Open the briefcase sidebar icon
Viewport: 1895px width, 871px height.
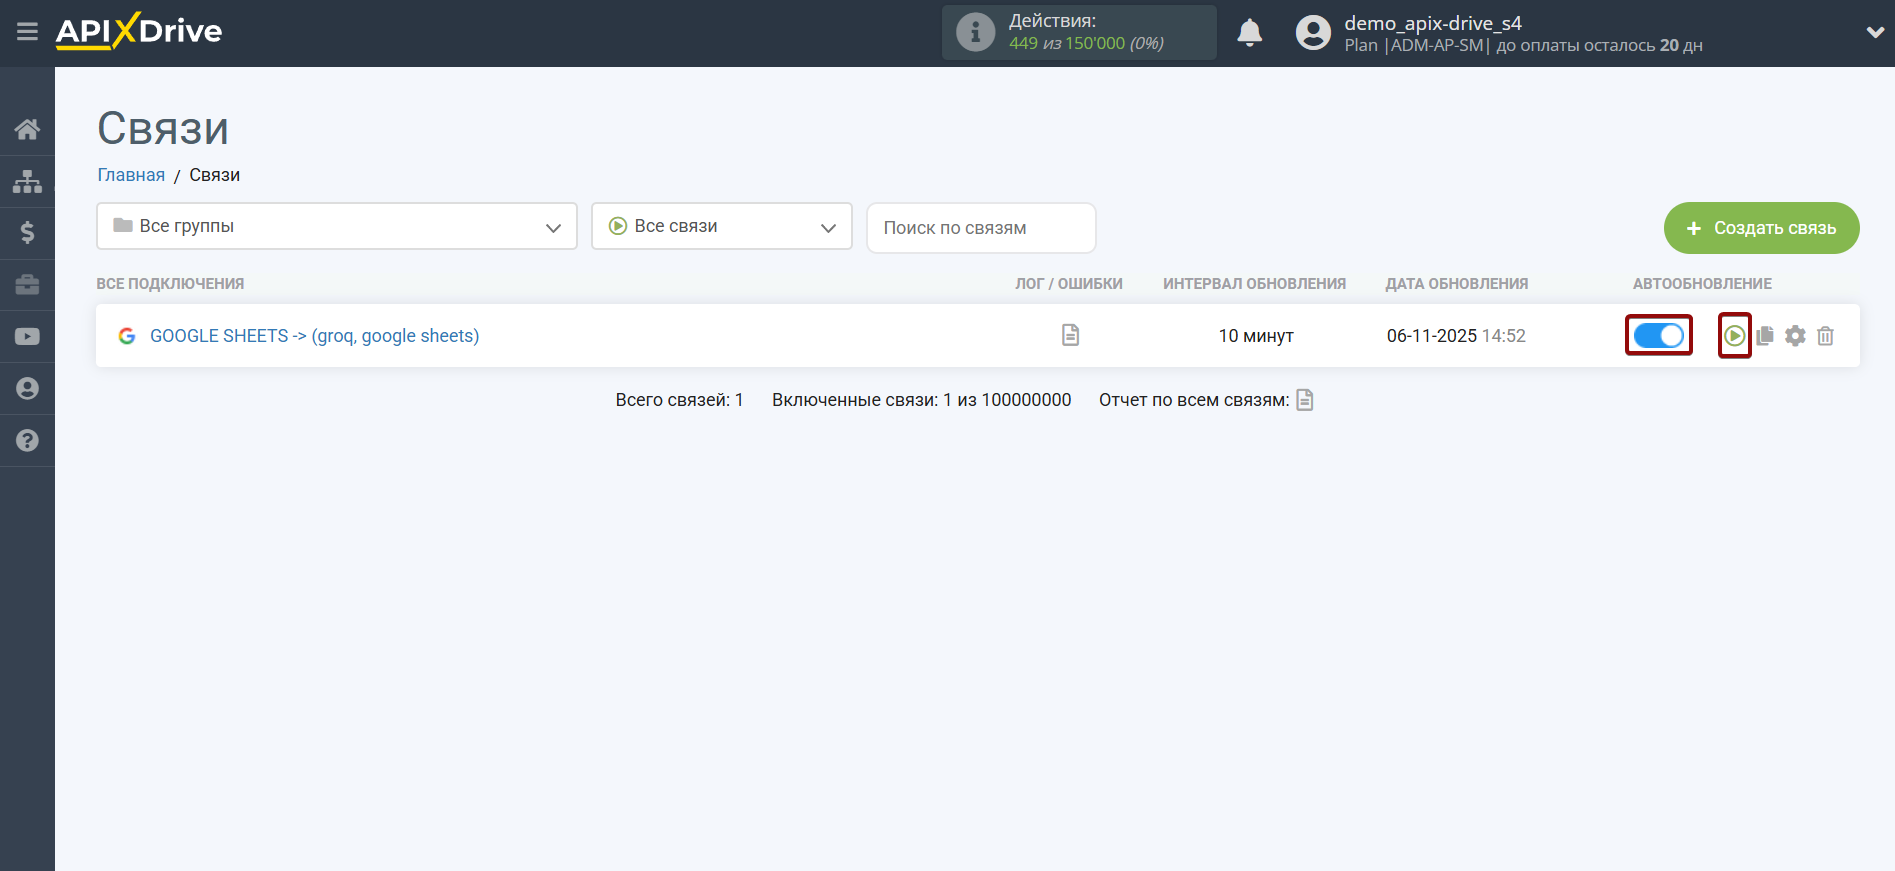click(x=27, y=285)
